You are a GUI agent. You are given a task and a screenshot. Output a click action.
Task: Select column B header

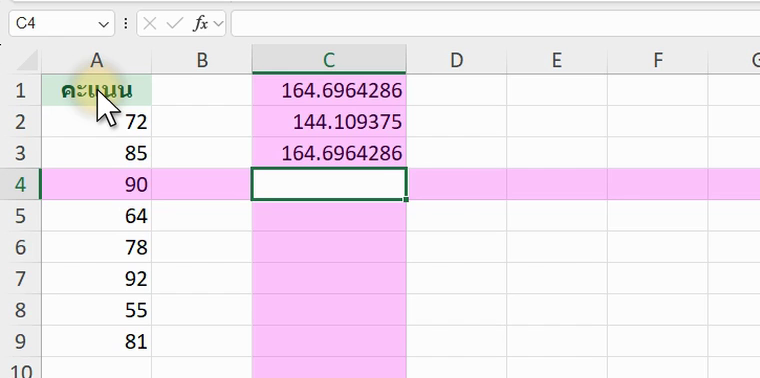202,60
